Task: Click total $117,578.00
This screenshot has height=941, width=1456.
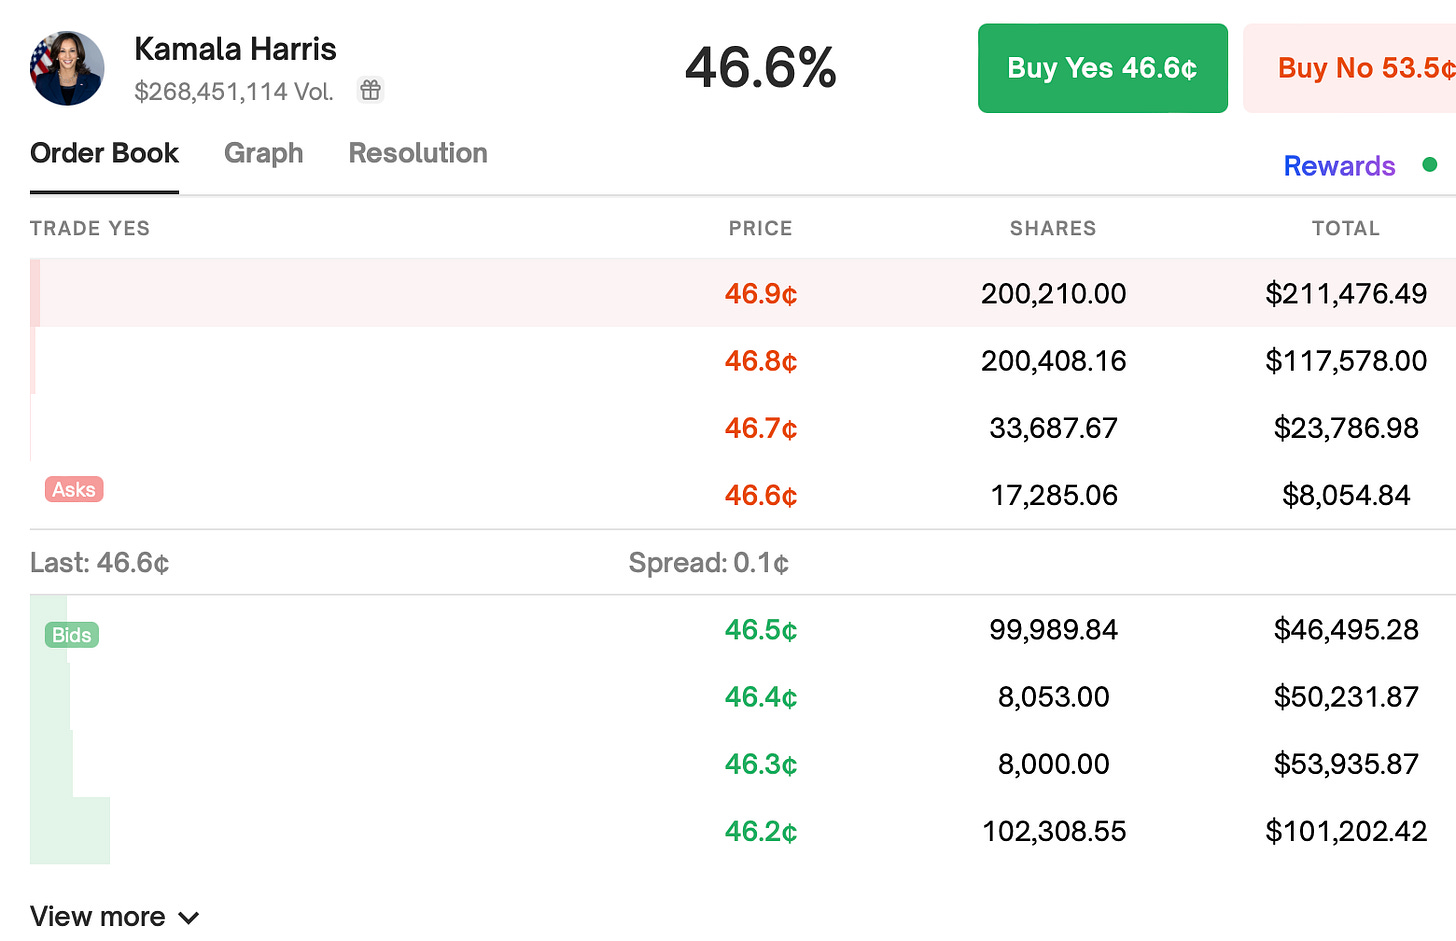Action: pyautogui.click(x=1346, y=361)
